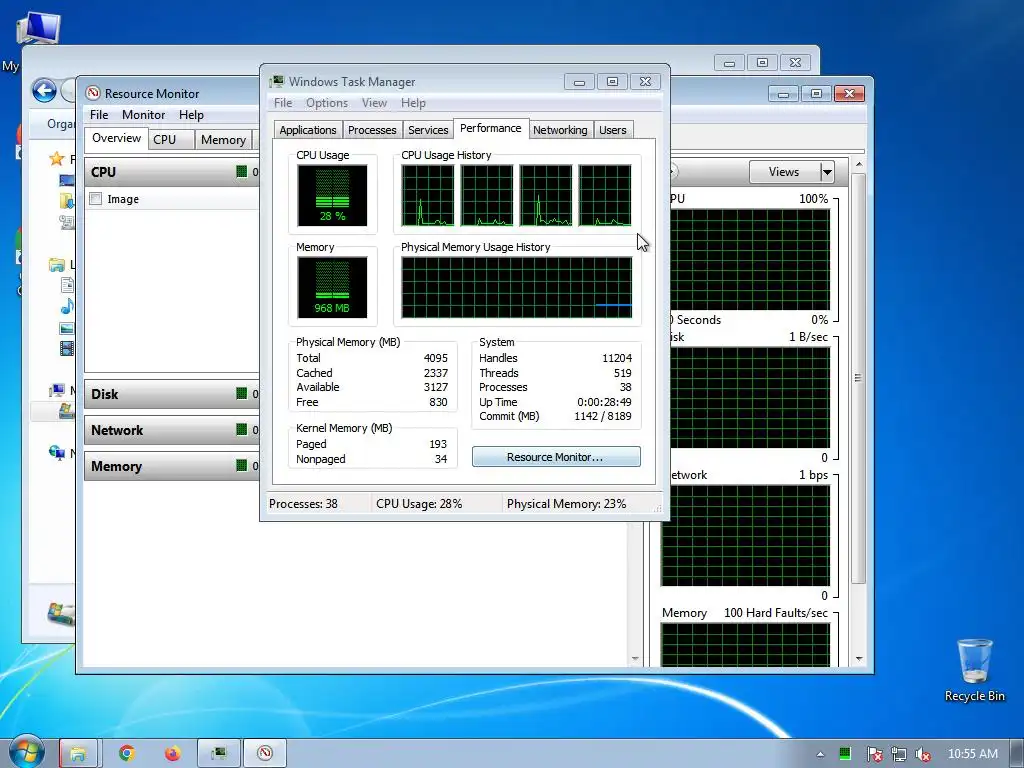1024x768 pixels.
Task: Select the Music library icon in Explorer sidebar
Action: click(x=67, y=306)
